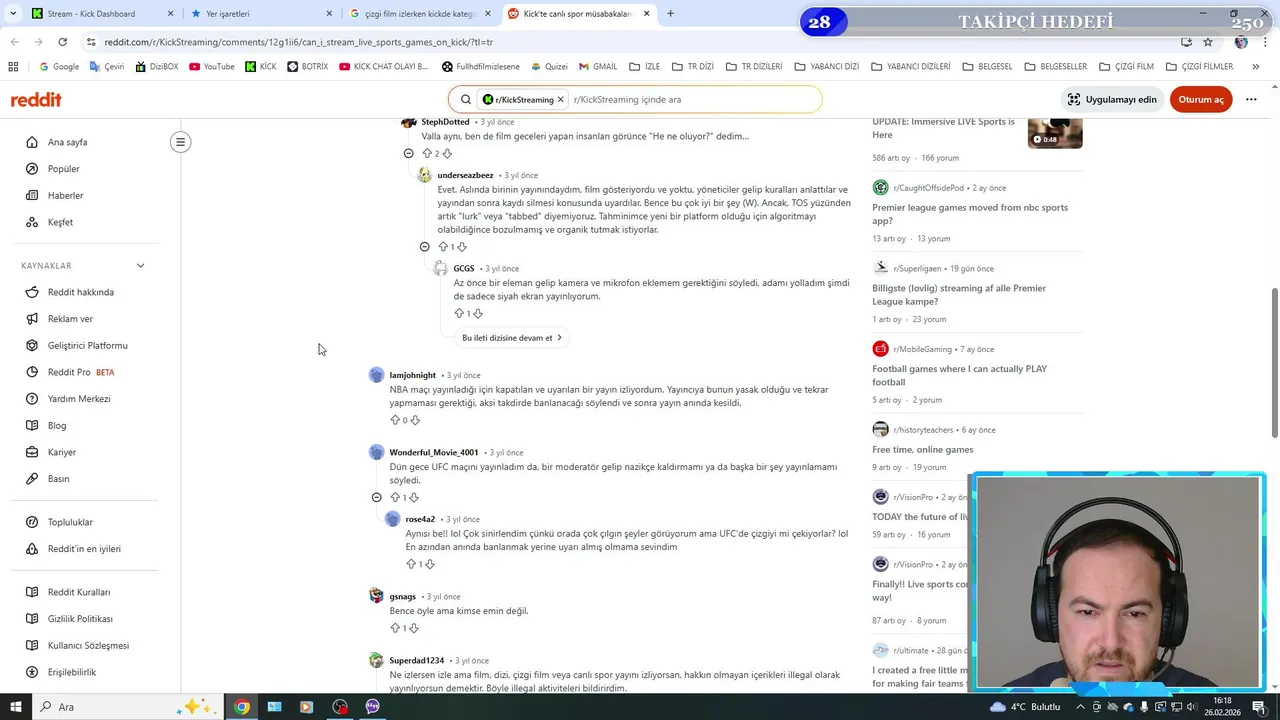
Task: Collapse Wonderful_Movie_4001's comment thread
Action: pos(376,497)
